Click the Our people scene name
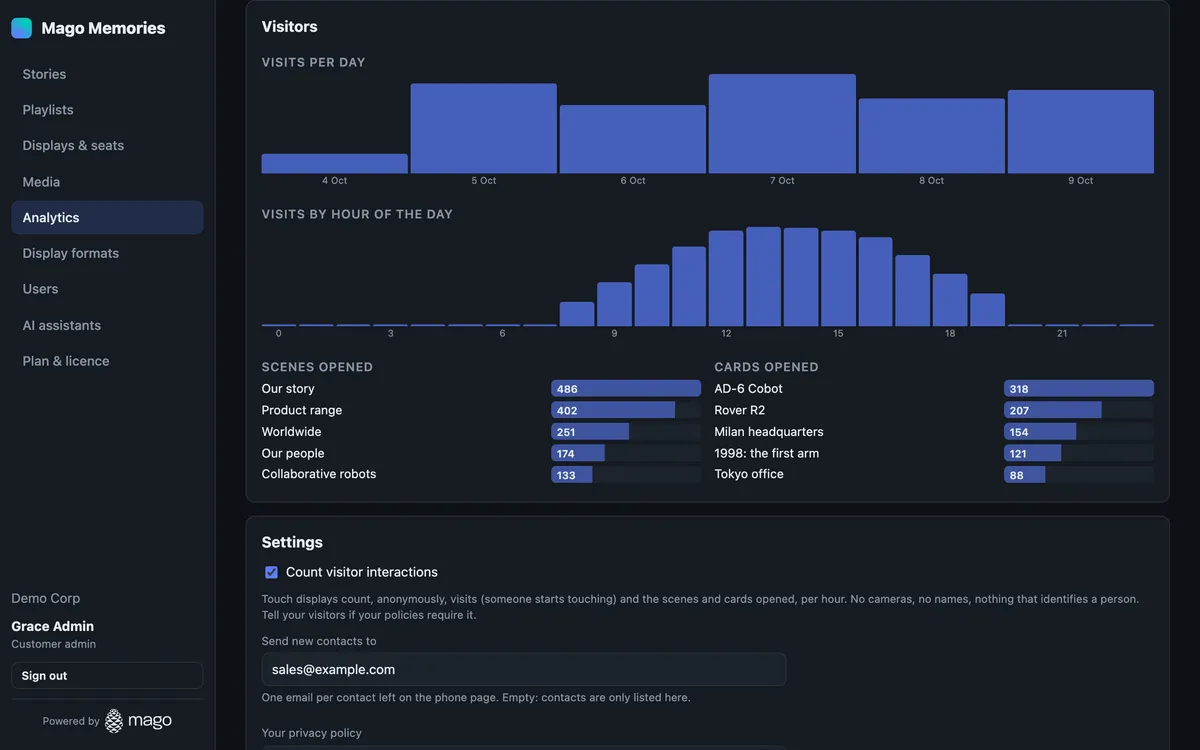 [293, 454]
